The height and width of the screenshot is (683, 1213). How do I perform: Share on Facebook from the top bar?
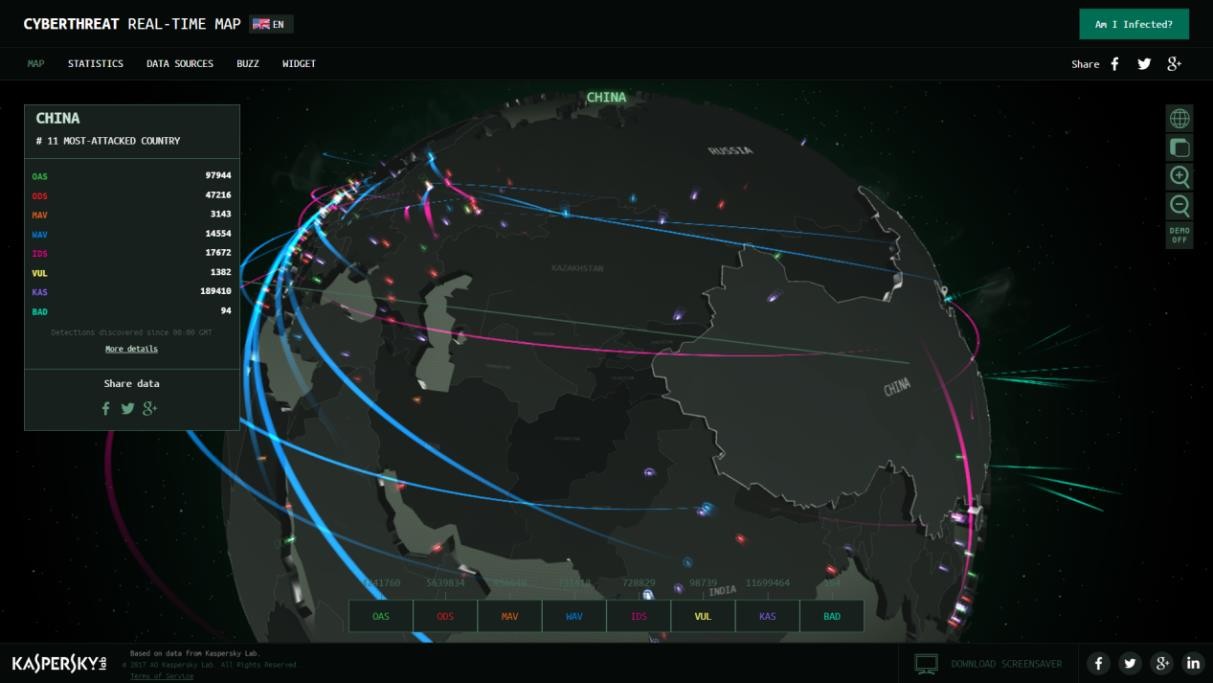pyautogui.click(x=1115, y=64)
